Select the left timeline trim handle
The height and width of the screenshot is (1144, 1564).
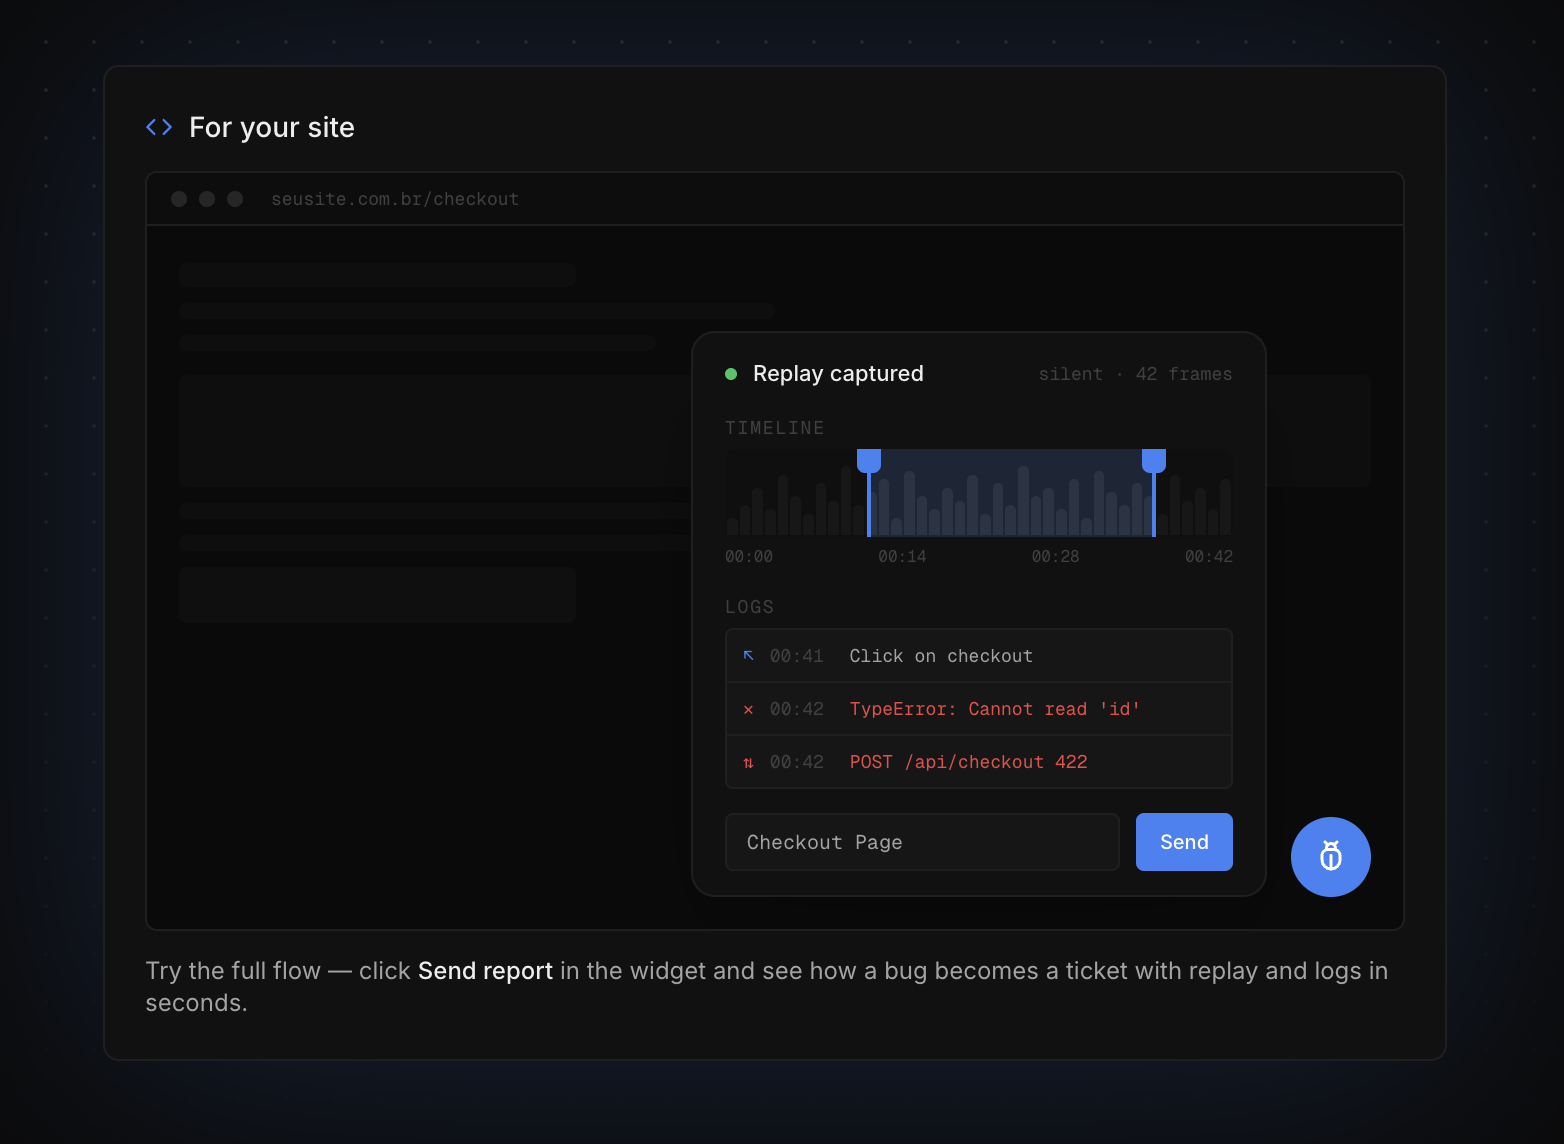click(869, 461)
